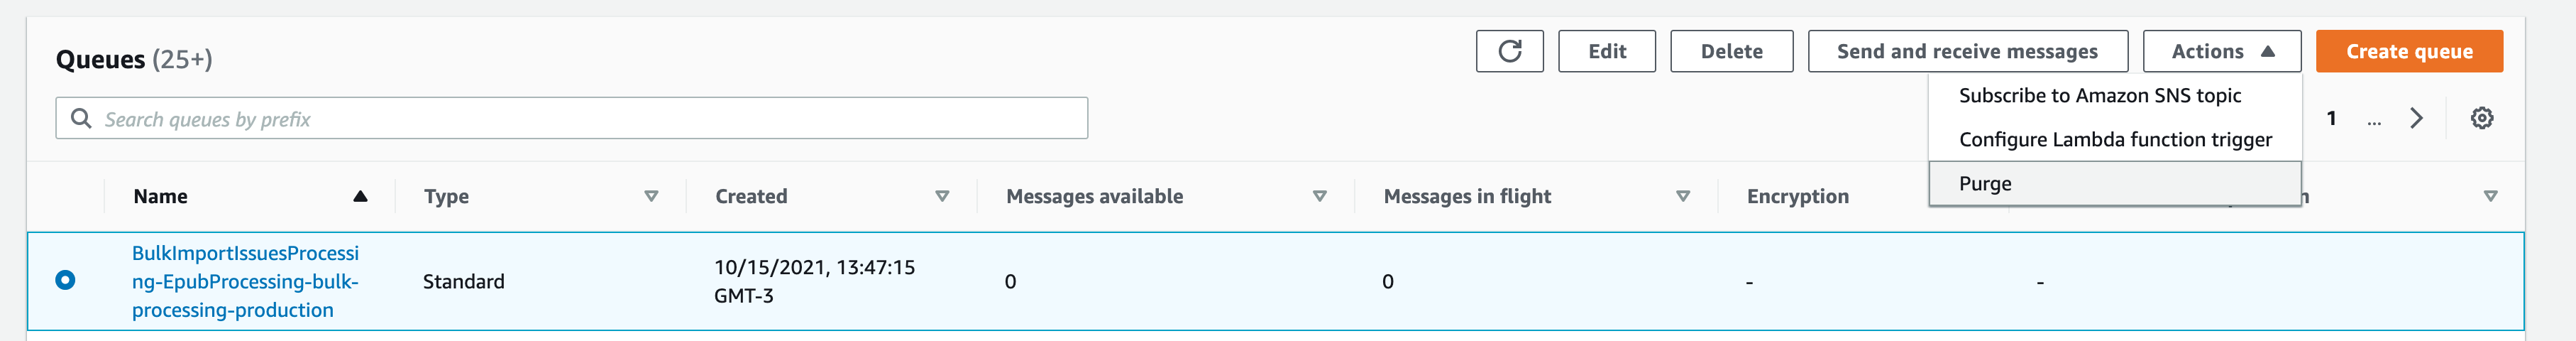Sort by Created column arrow
Image resolution: width=2576 pixels, height=341 pixels.
point(941,196)
